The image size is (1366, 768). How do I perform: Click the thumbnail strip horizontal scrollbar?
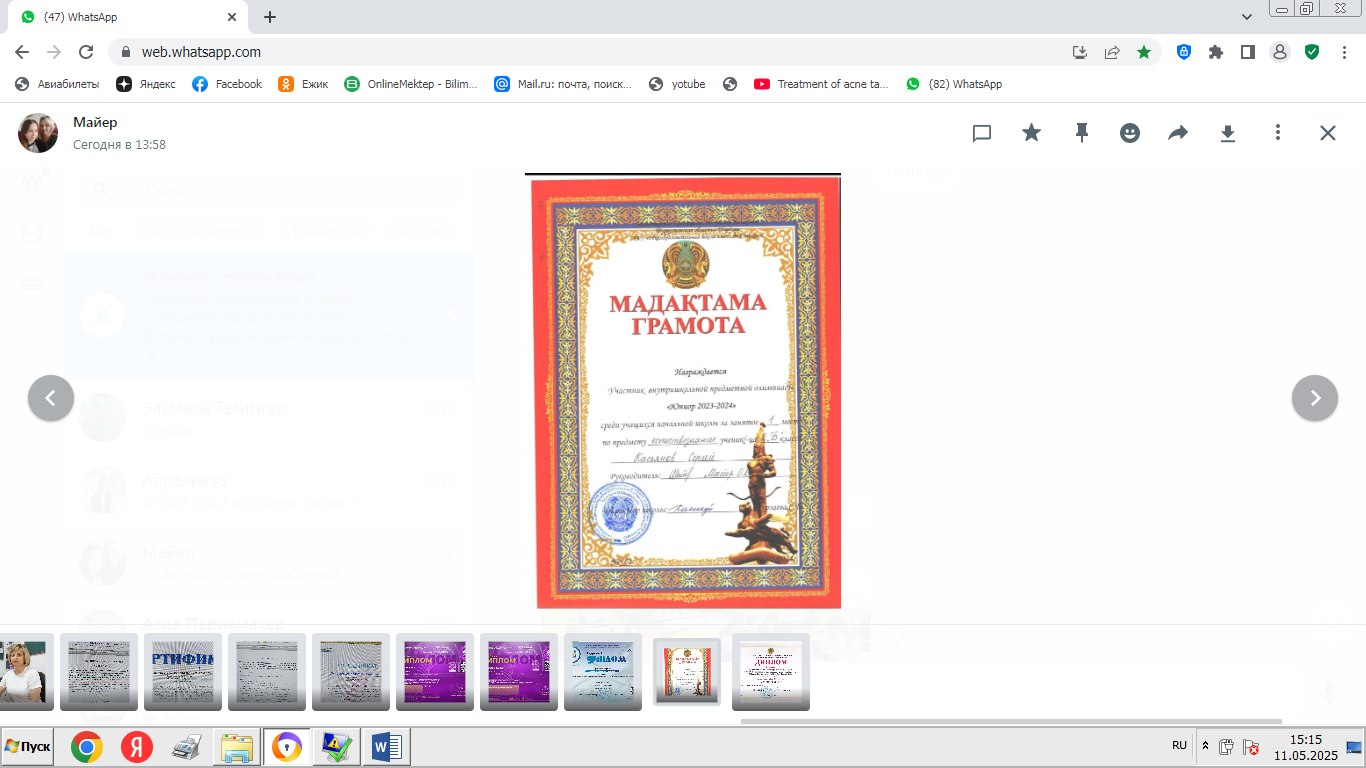(x=1011, y=721)
